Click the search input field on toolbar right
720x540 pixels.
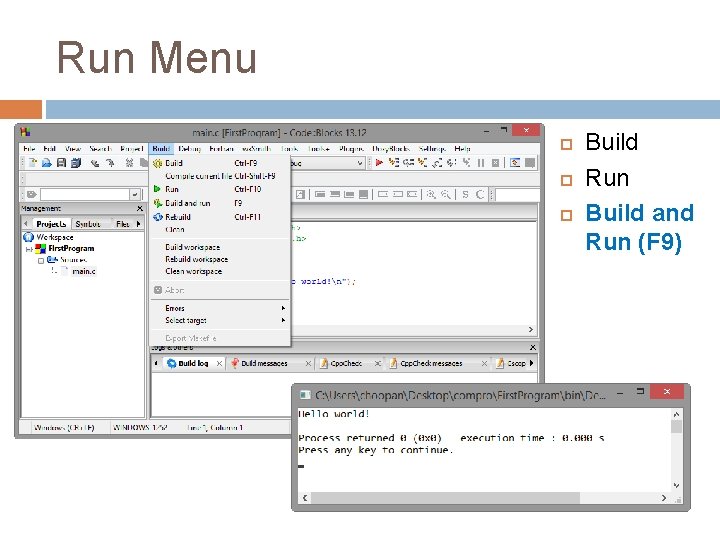coord(517,194)
